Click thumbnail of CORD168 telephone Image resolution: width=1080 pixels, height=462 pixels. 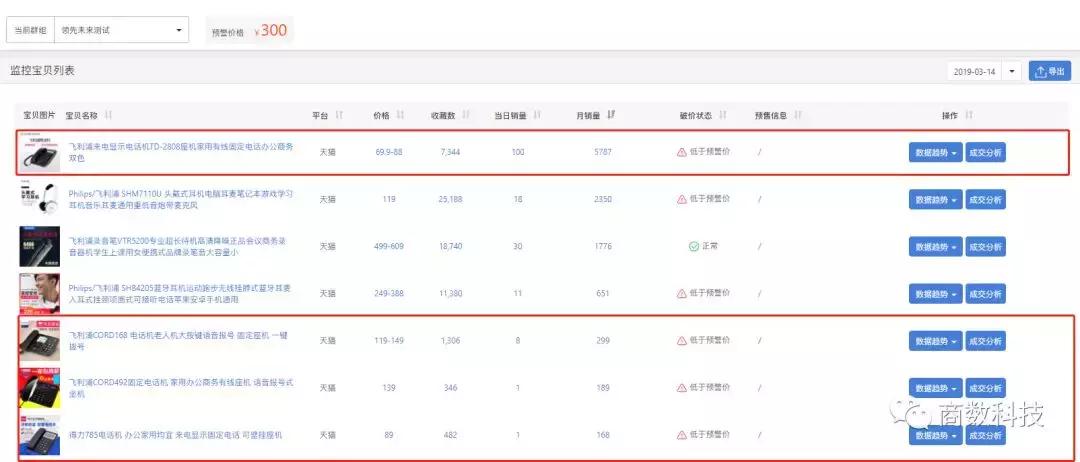coord(39,340)
